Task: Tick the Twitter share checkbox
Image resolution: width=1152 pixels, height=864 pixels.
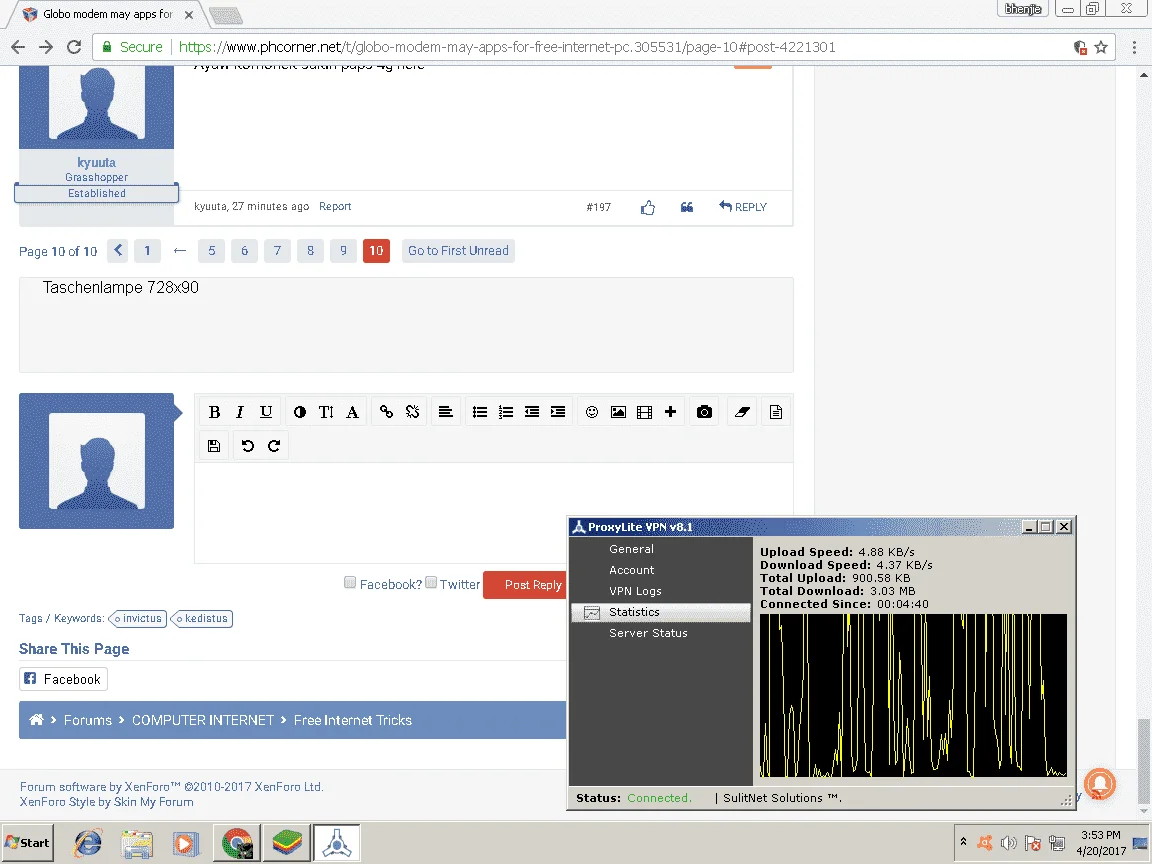Action: coord(431,583)
